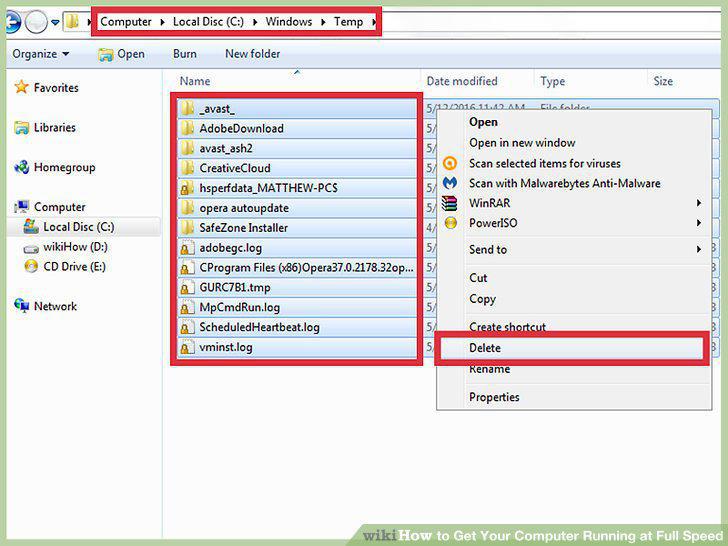The width and height of the screenshot is (728, 546).
Task: Select the CProgram Files (x86)Opera37 file
Action: coord(306,268)
